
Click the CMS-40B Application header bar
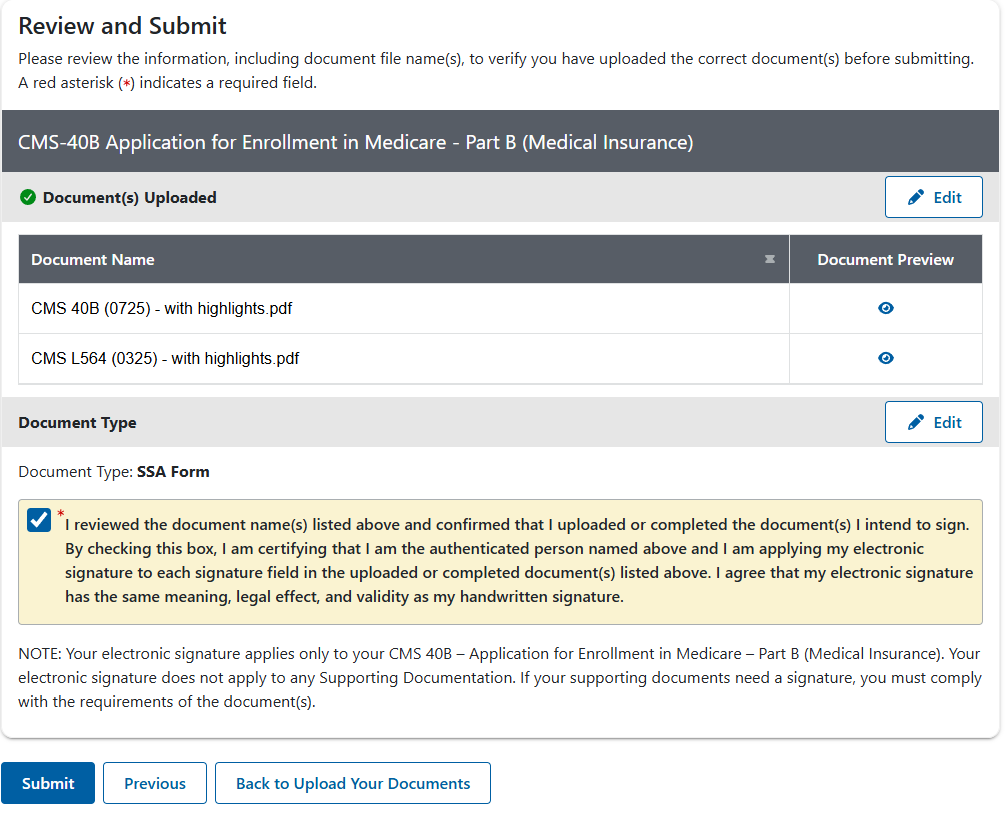tap(356, 143)
